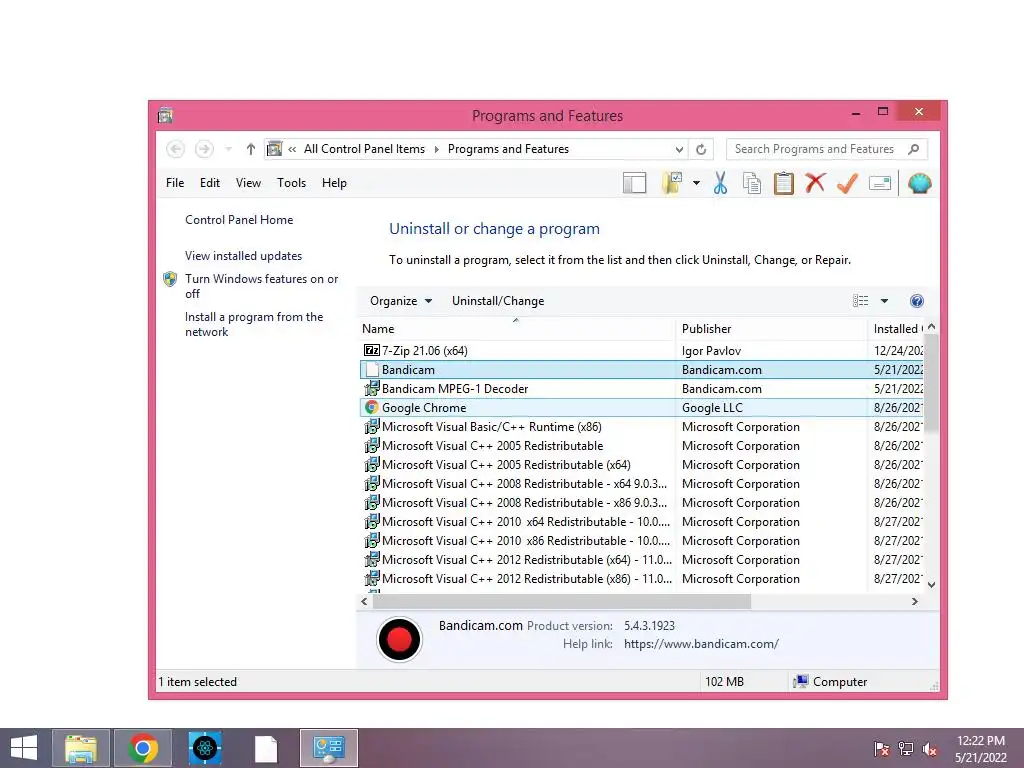Open the Edit menu
Image resolution: width=1024 pixels, height=768 pixels.
pos(210,183)
